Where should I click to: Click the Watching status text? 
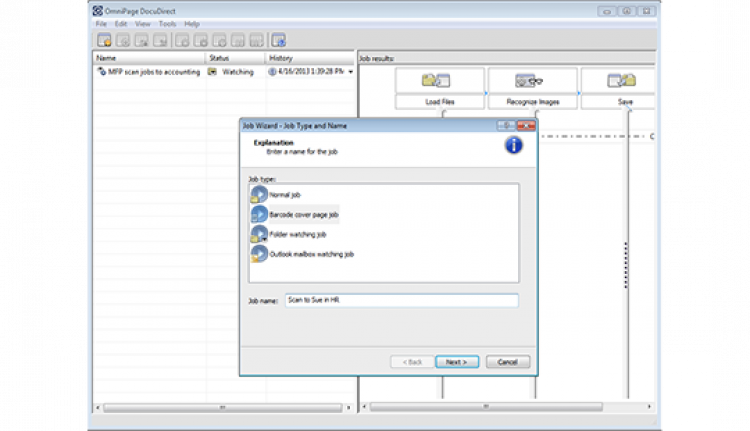click(x=238, y=72)
